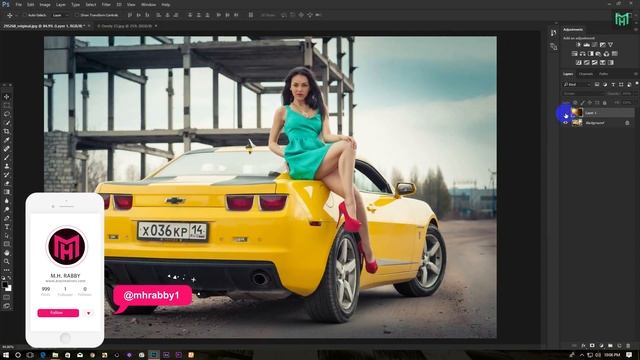The image size is (640, 360).
Task: Toggle the lock on Background layer
Action: (x=627, y=123)
